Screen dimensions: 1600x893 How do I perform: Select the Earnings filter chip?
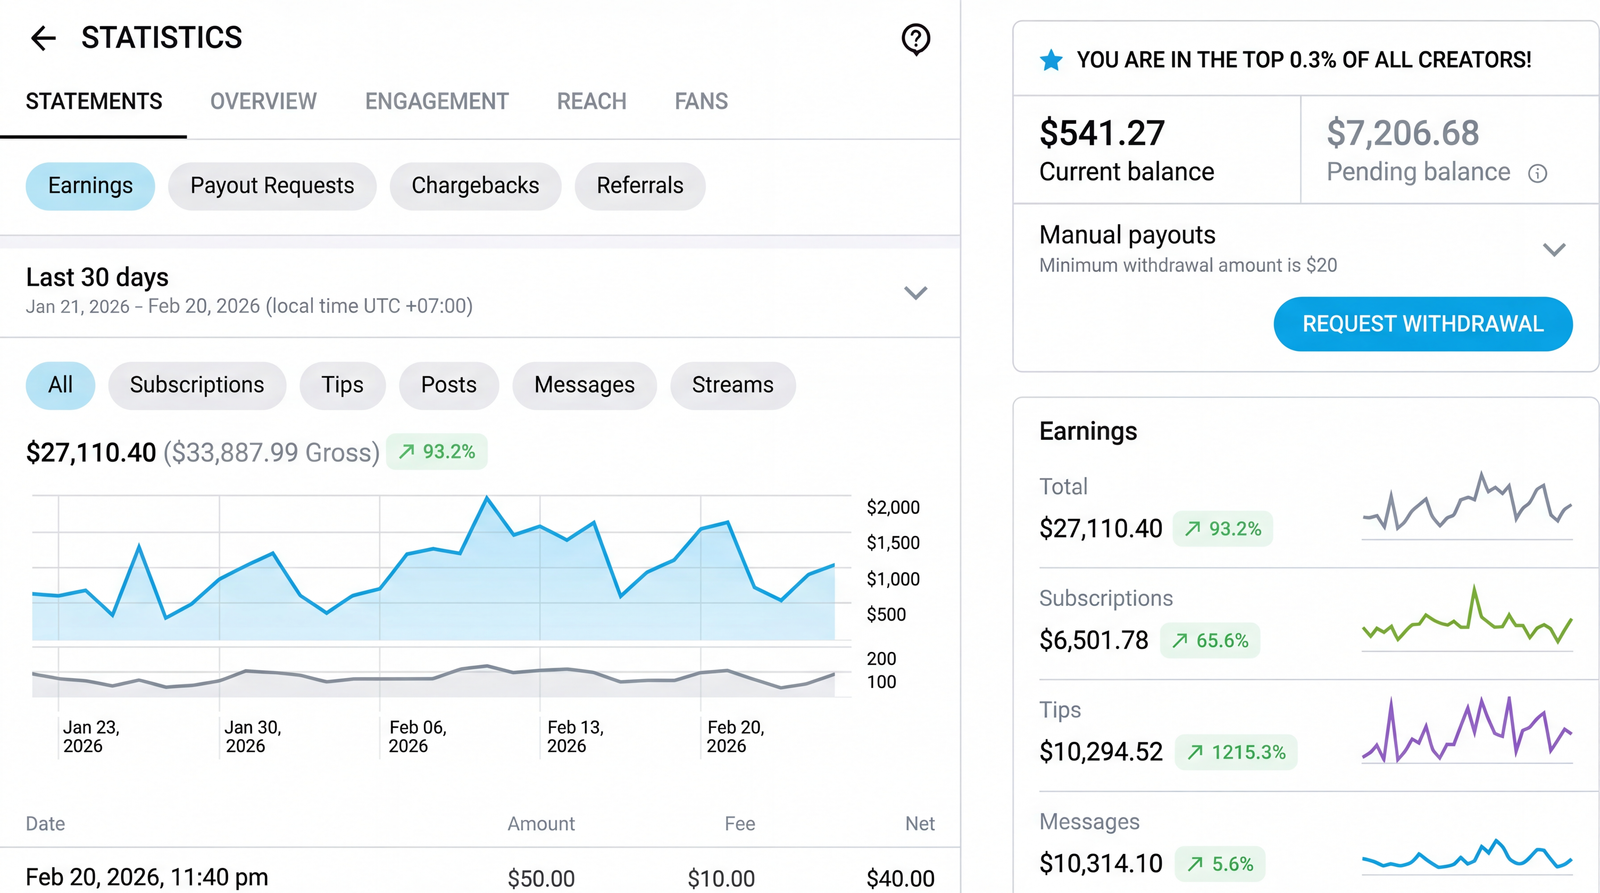(90, 186)
